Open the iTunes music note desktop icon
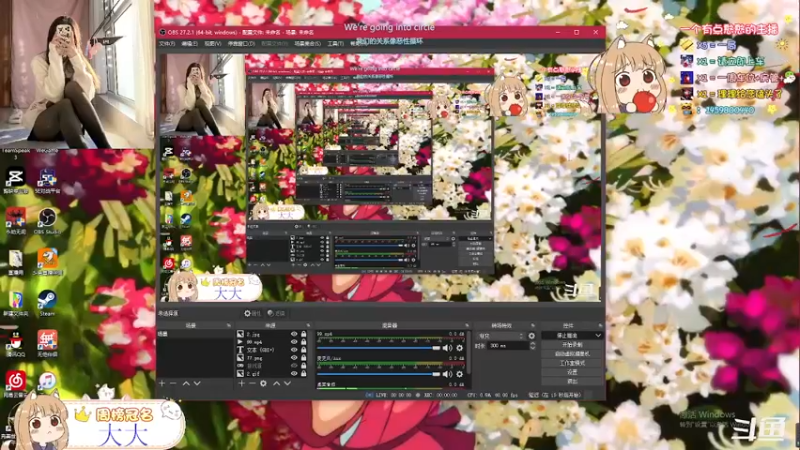Screen dimensions: 800x450 tap(47, 382)
